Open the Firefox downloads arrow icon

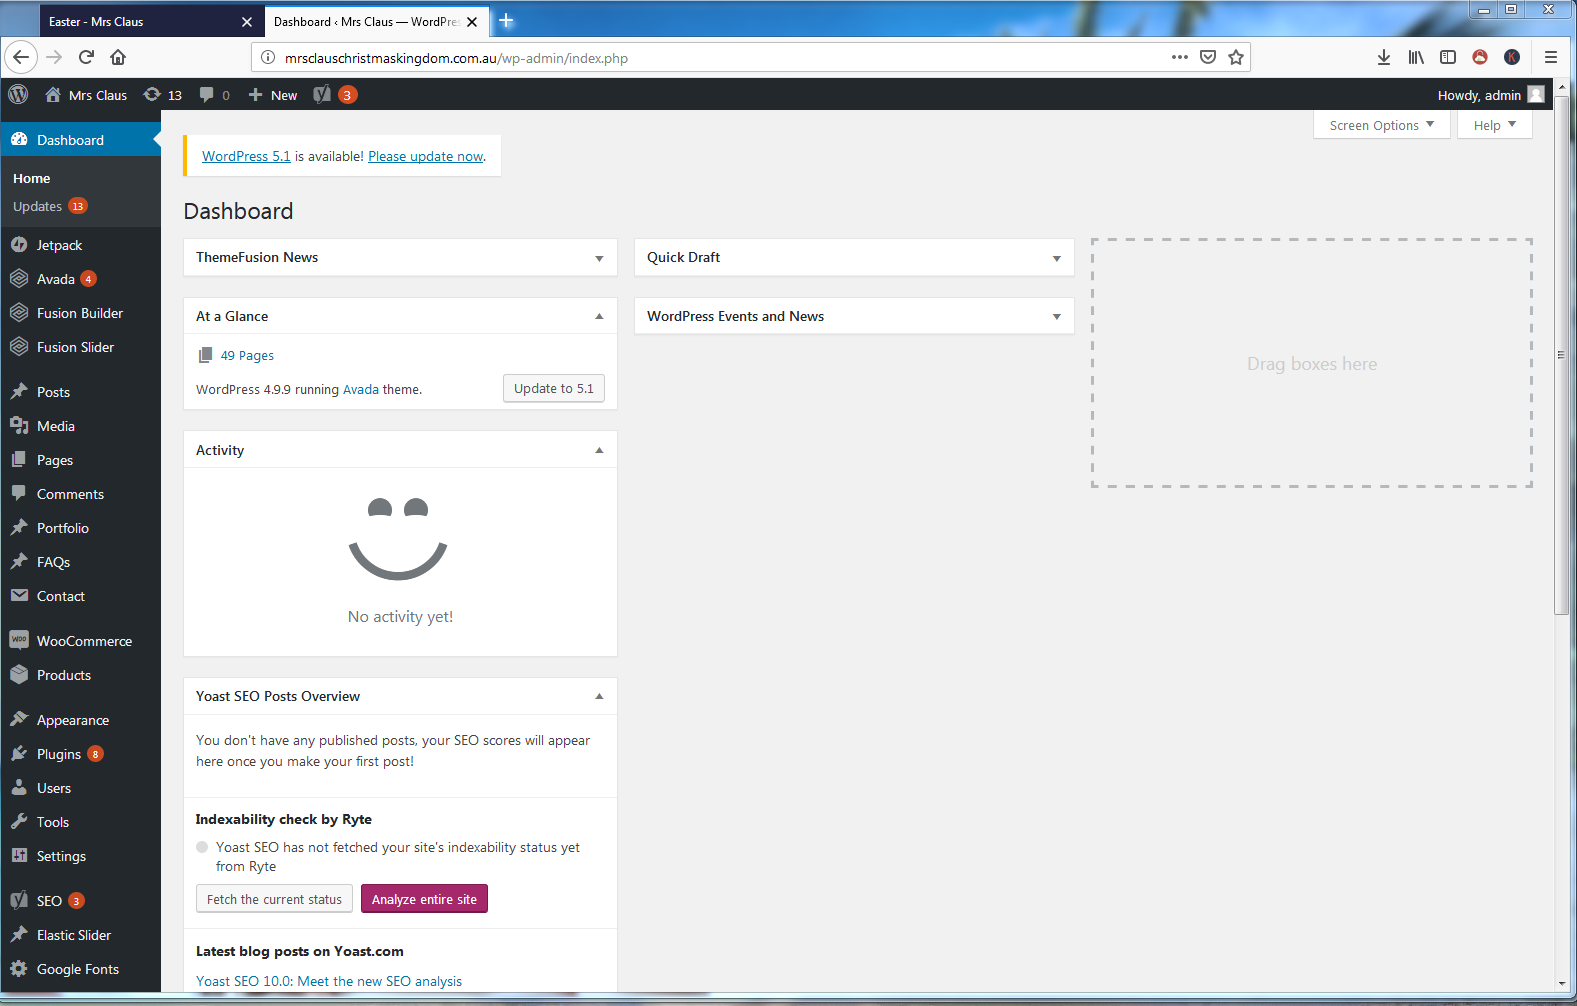click(x=1383, y=58)
